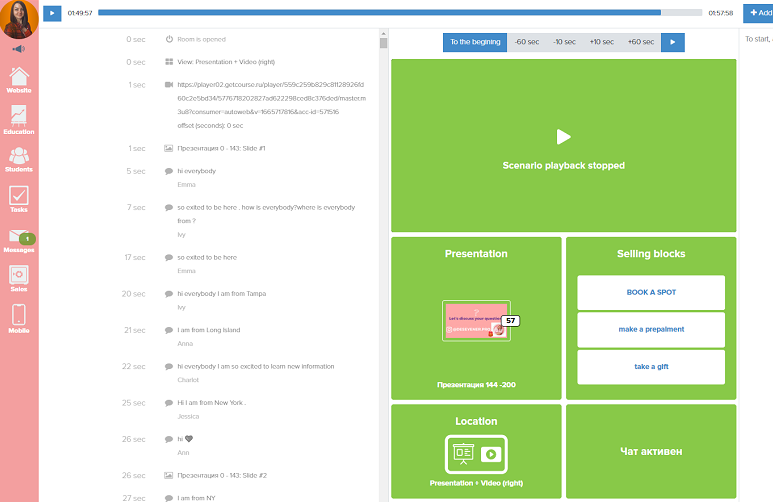Open the Location layout selector block
773x502 pixels.
point(476,451)
